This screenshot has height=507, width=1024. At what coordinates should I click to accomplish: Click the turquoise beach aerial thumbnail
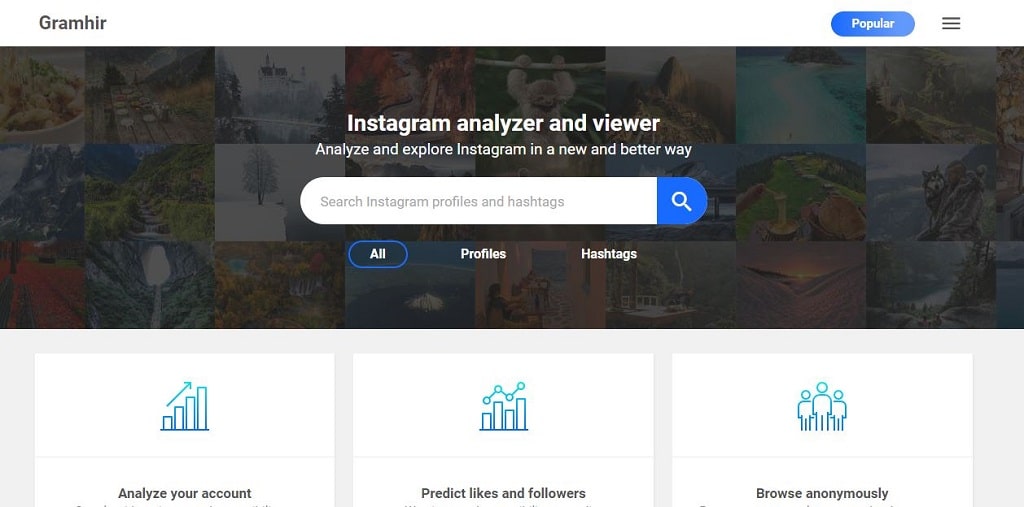click(x=801, y=95)
